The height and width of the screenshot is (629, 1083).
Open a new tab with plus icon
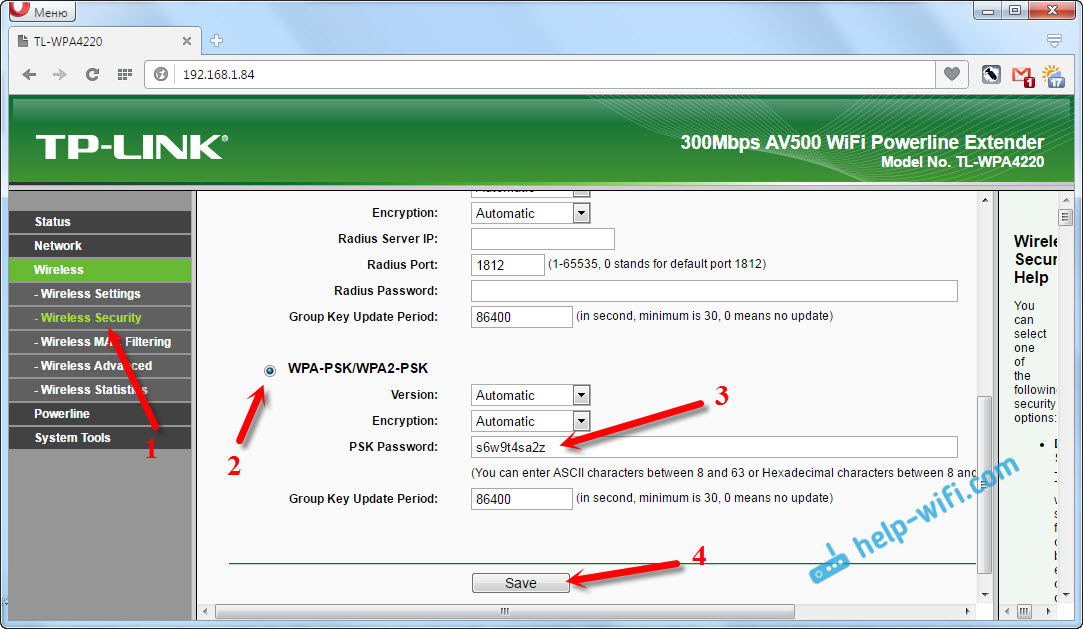click(217, 41)
